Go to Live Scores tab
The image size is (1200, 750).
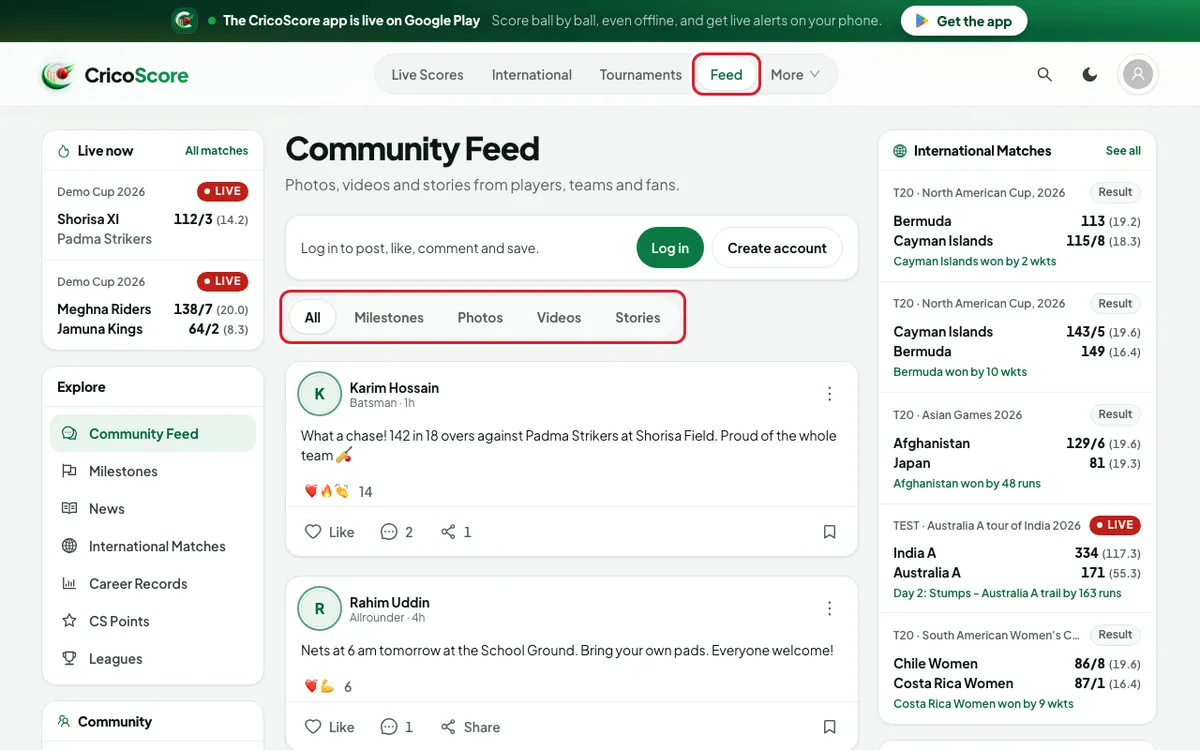427,75
